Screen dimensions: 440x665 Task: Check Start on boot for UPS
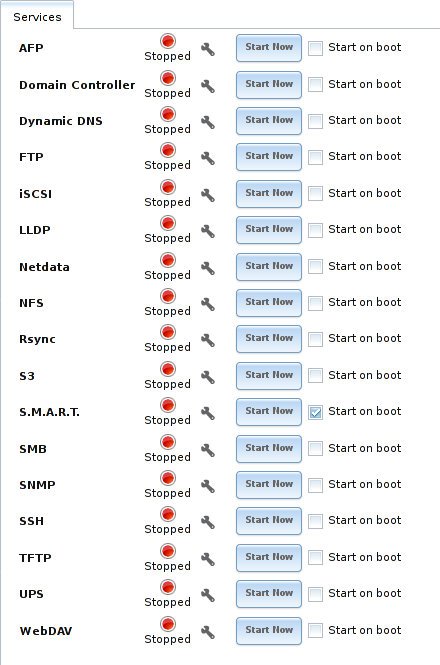(315, 594)
